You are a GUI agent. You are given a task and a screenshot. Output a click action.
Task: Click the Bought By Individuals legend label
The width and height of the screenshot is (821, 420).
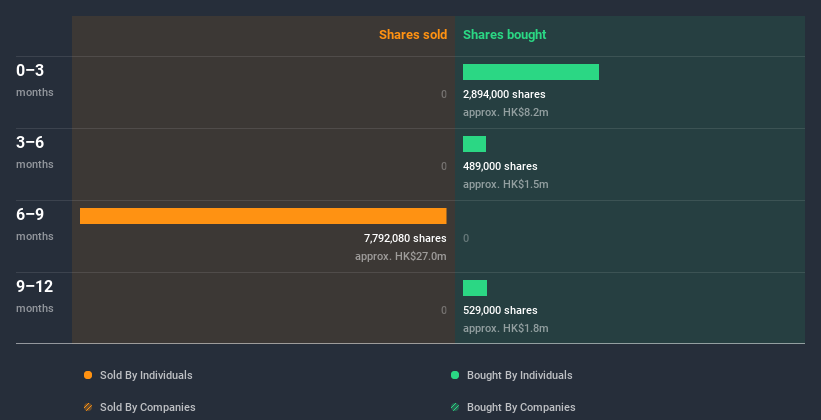pyautogui.click(x=519, y=375)
